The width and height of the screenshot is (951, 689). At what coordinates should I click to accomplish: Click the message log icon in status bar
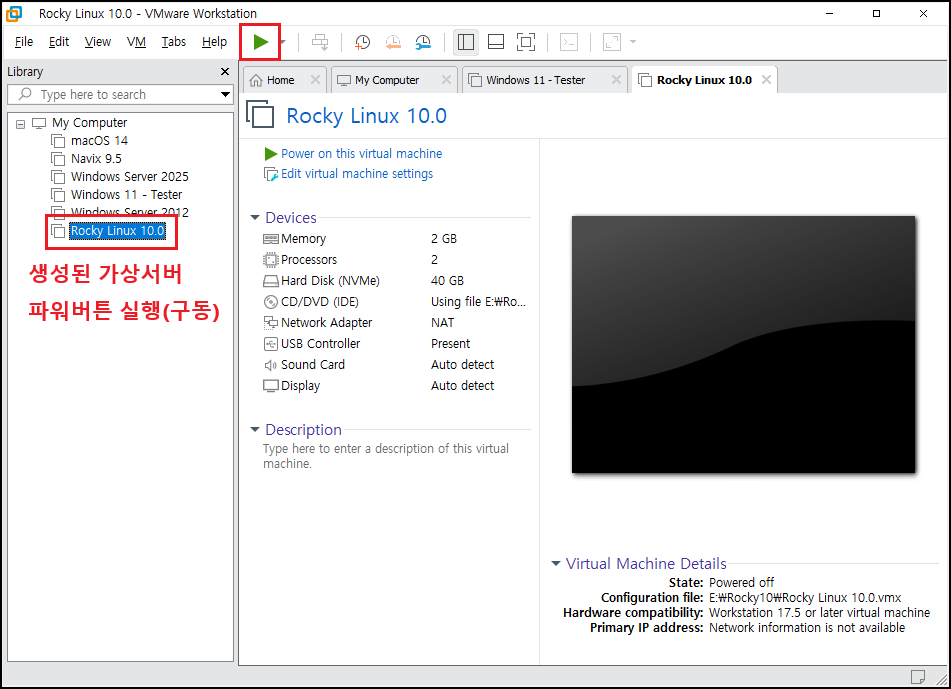tap(918, 676)
